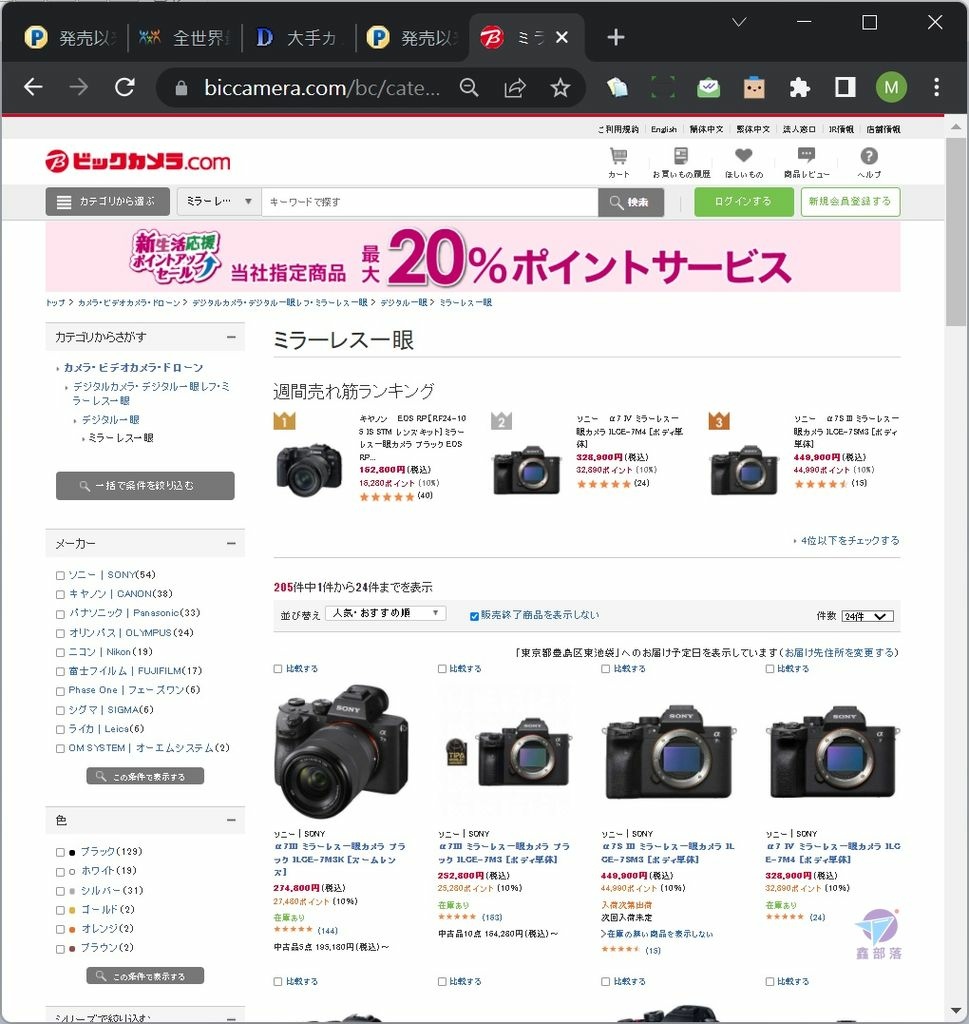Open お買いもの履歴 purchase history icon

pos(681,162)
